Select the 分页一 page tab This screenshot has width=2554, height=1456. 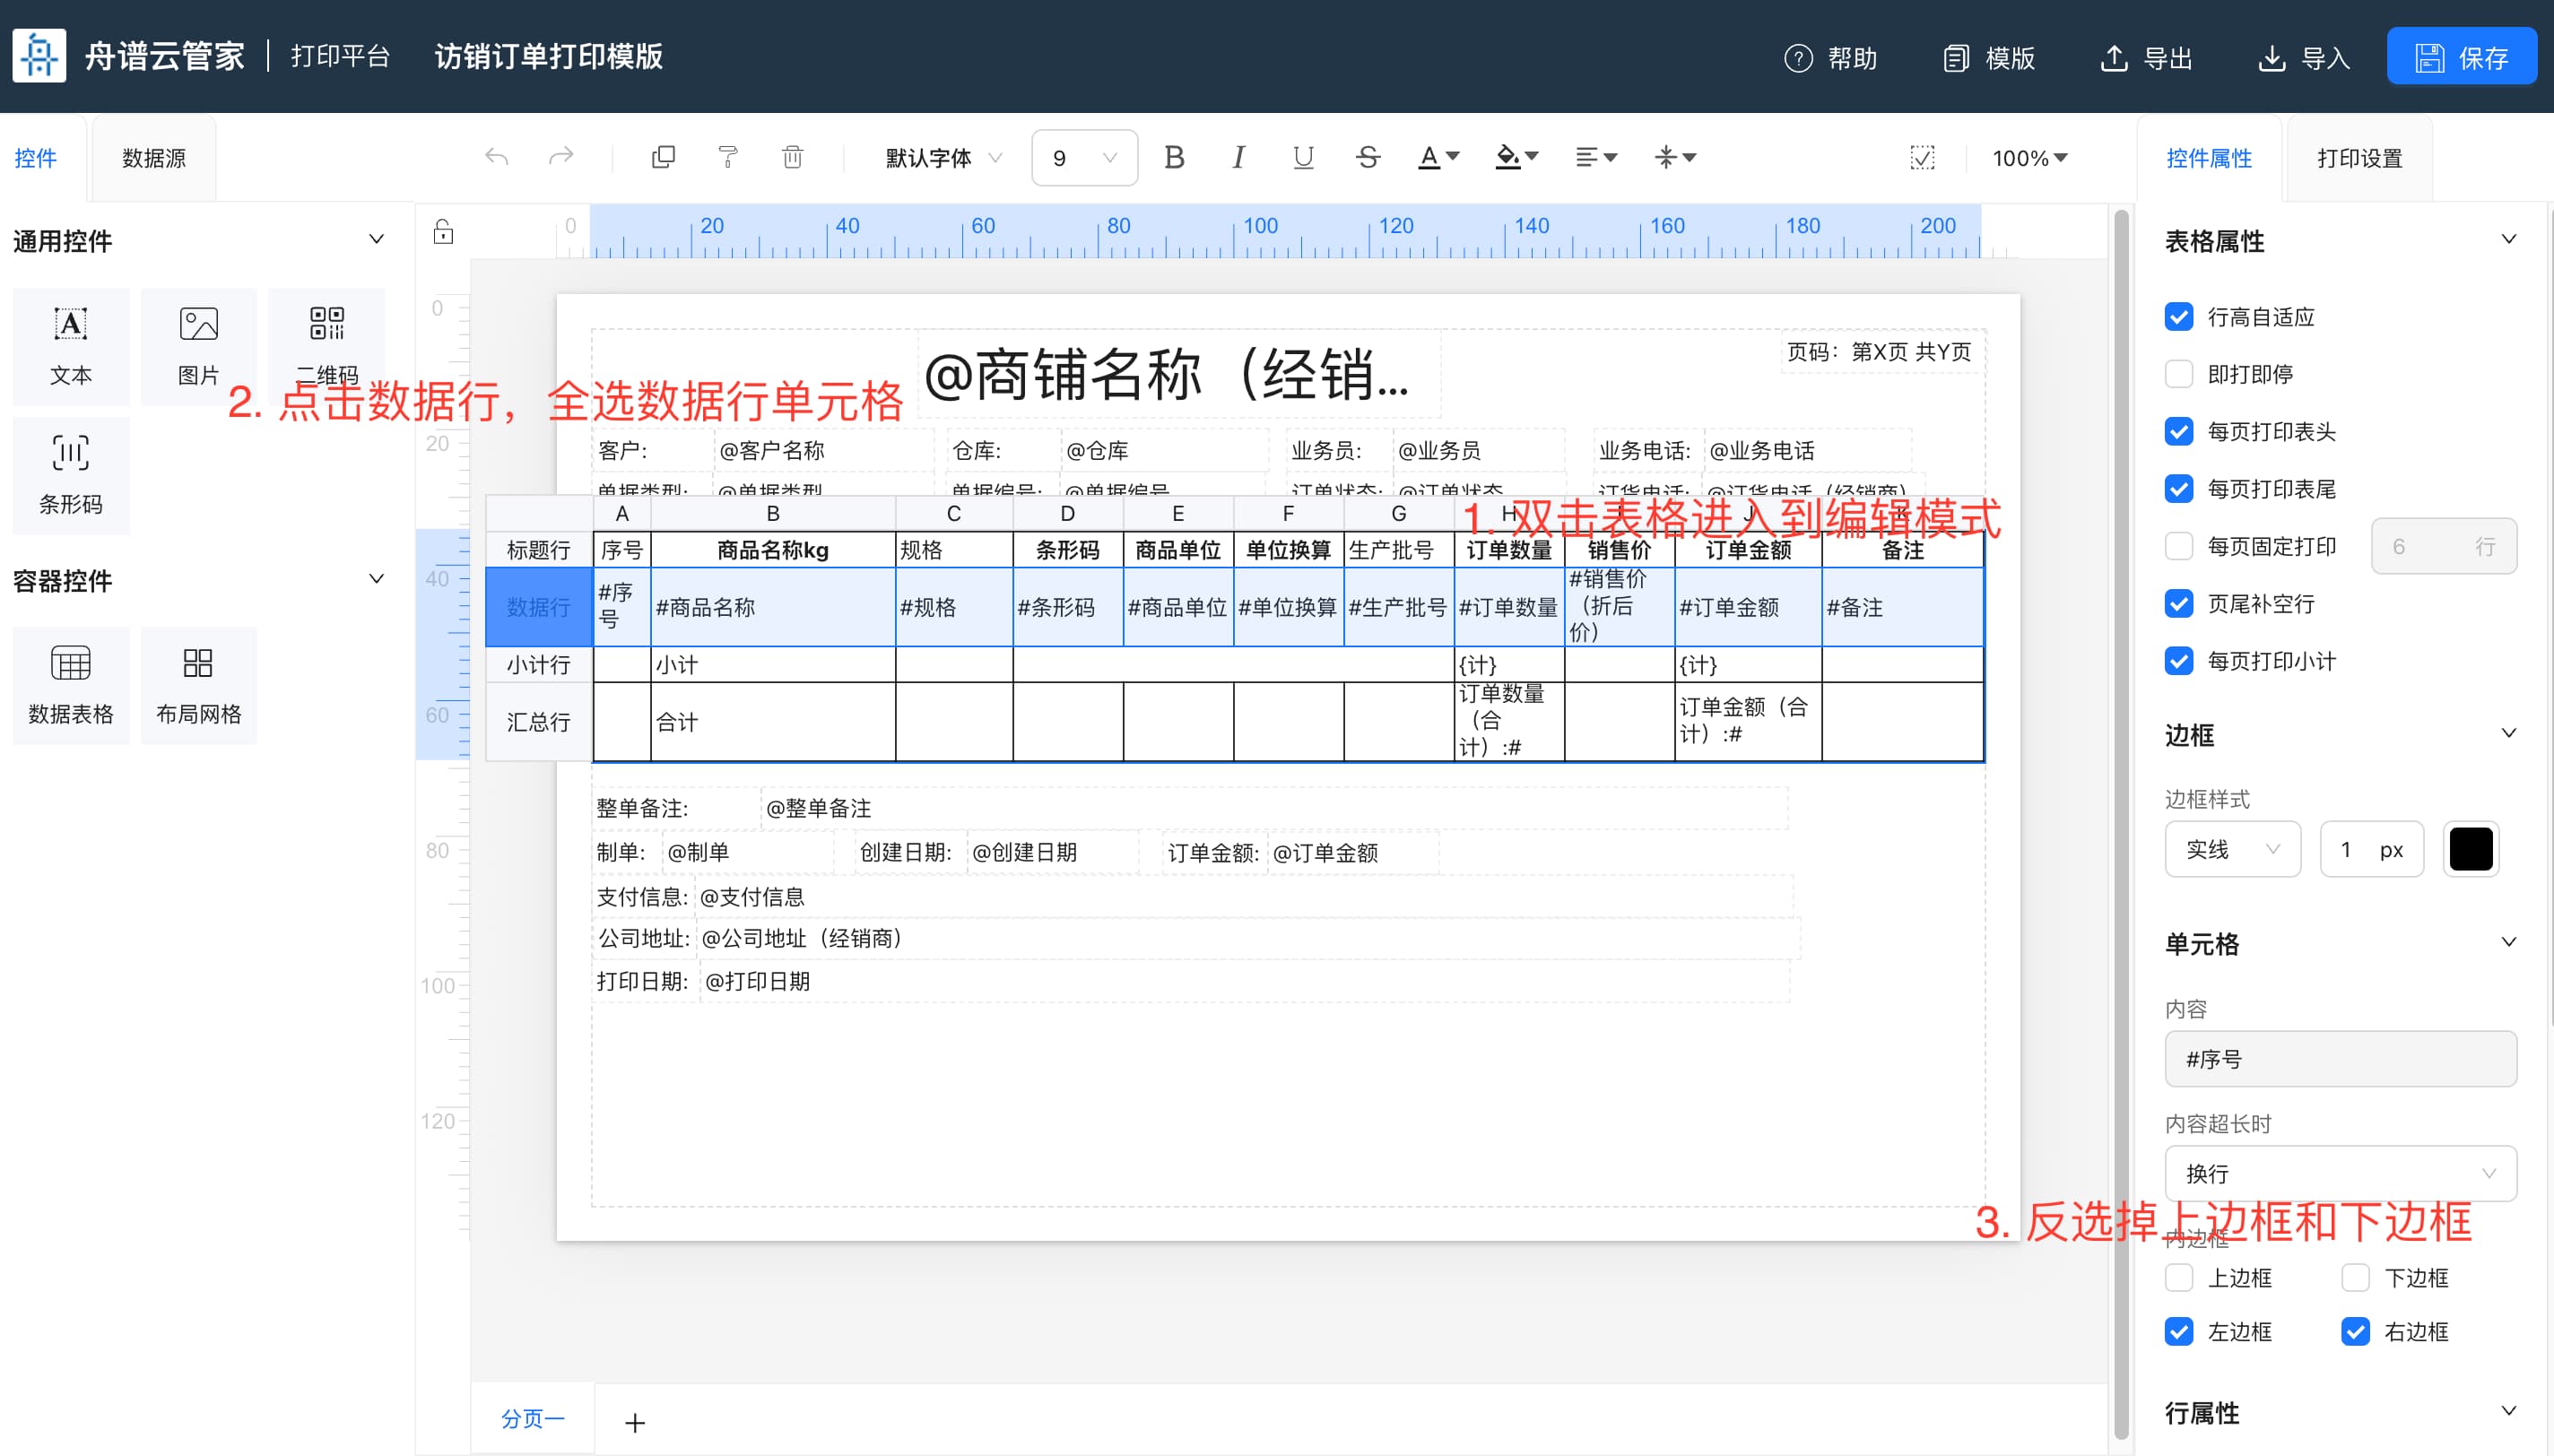(533, 1419)
